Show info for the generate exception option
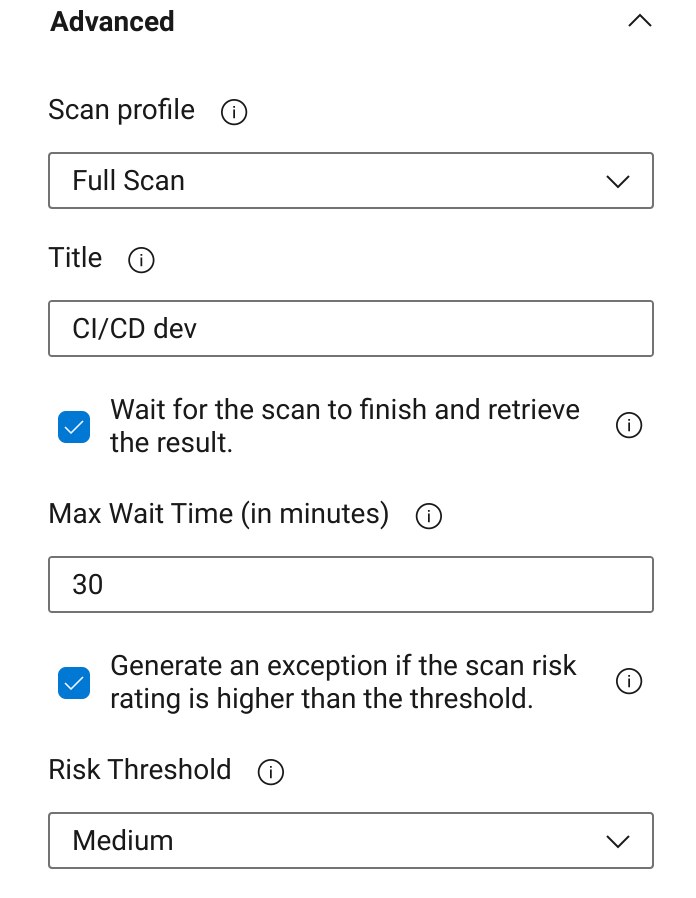 tap(628, 682)
